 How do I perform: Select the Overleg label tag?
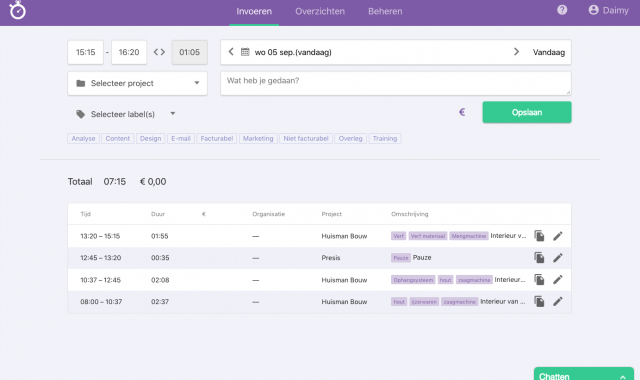[351, 138]
